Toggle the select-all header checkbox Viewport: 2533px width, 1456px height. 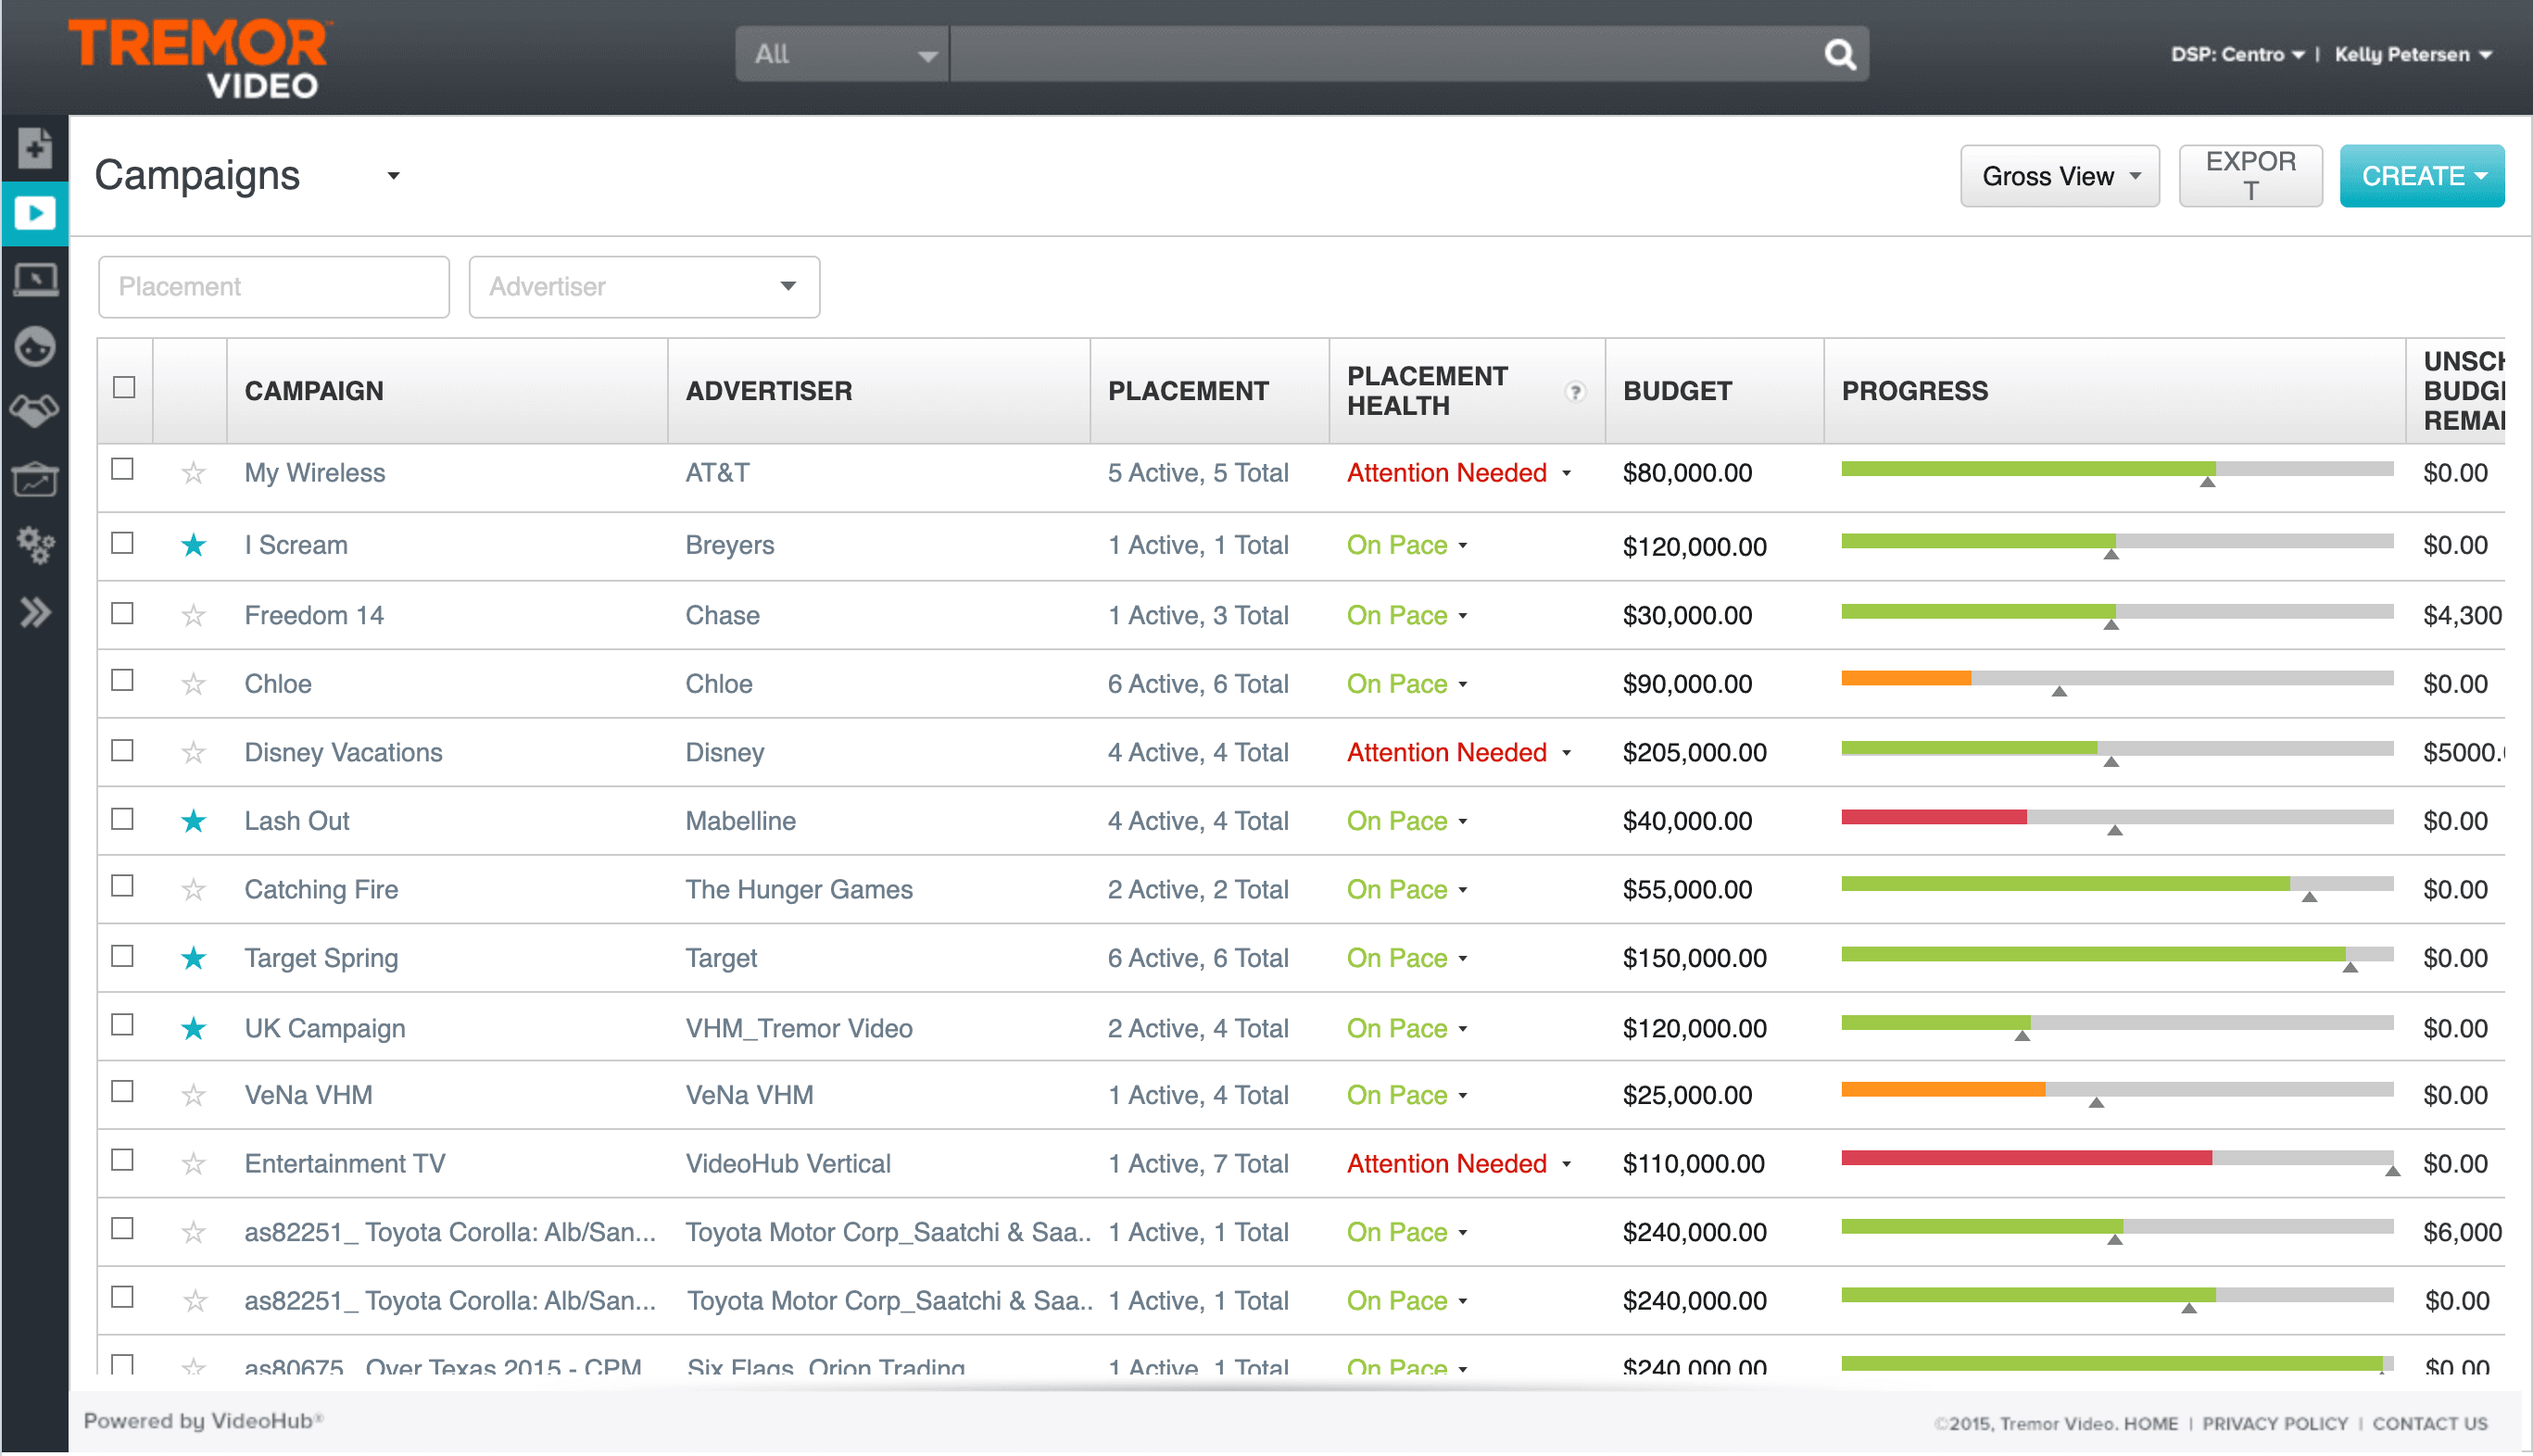click(124, 387)
